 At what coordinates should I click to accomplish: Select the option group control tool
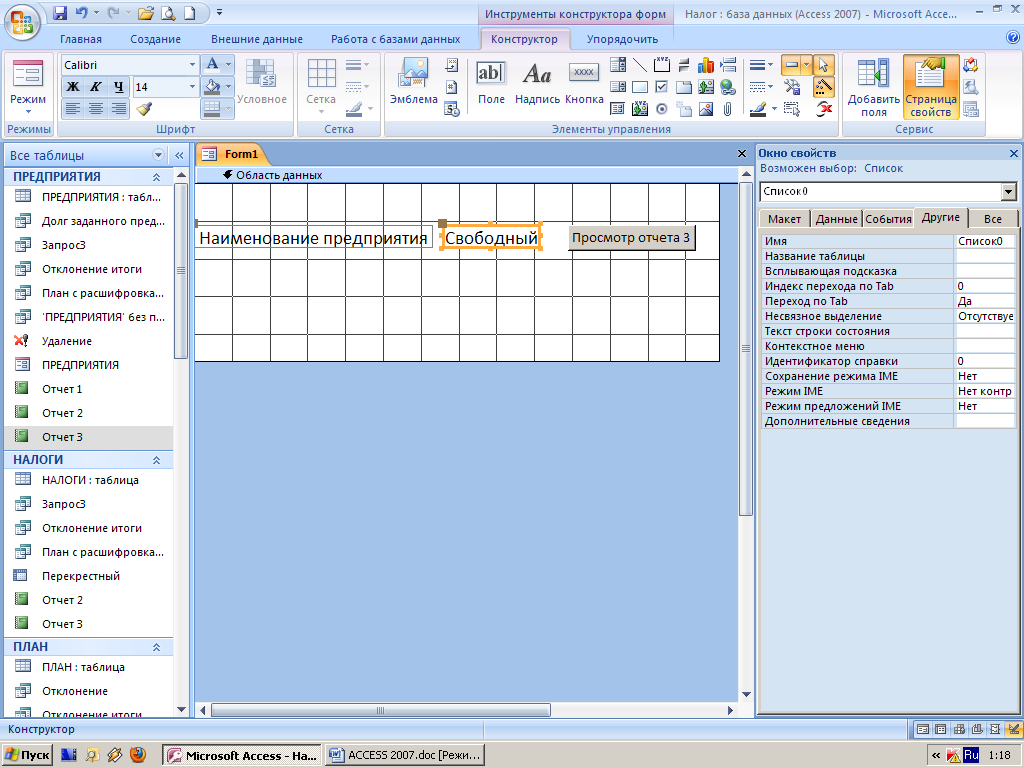point(662,65)
